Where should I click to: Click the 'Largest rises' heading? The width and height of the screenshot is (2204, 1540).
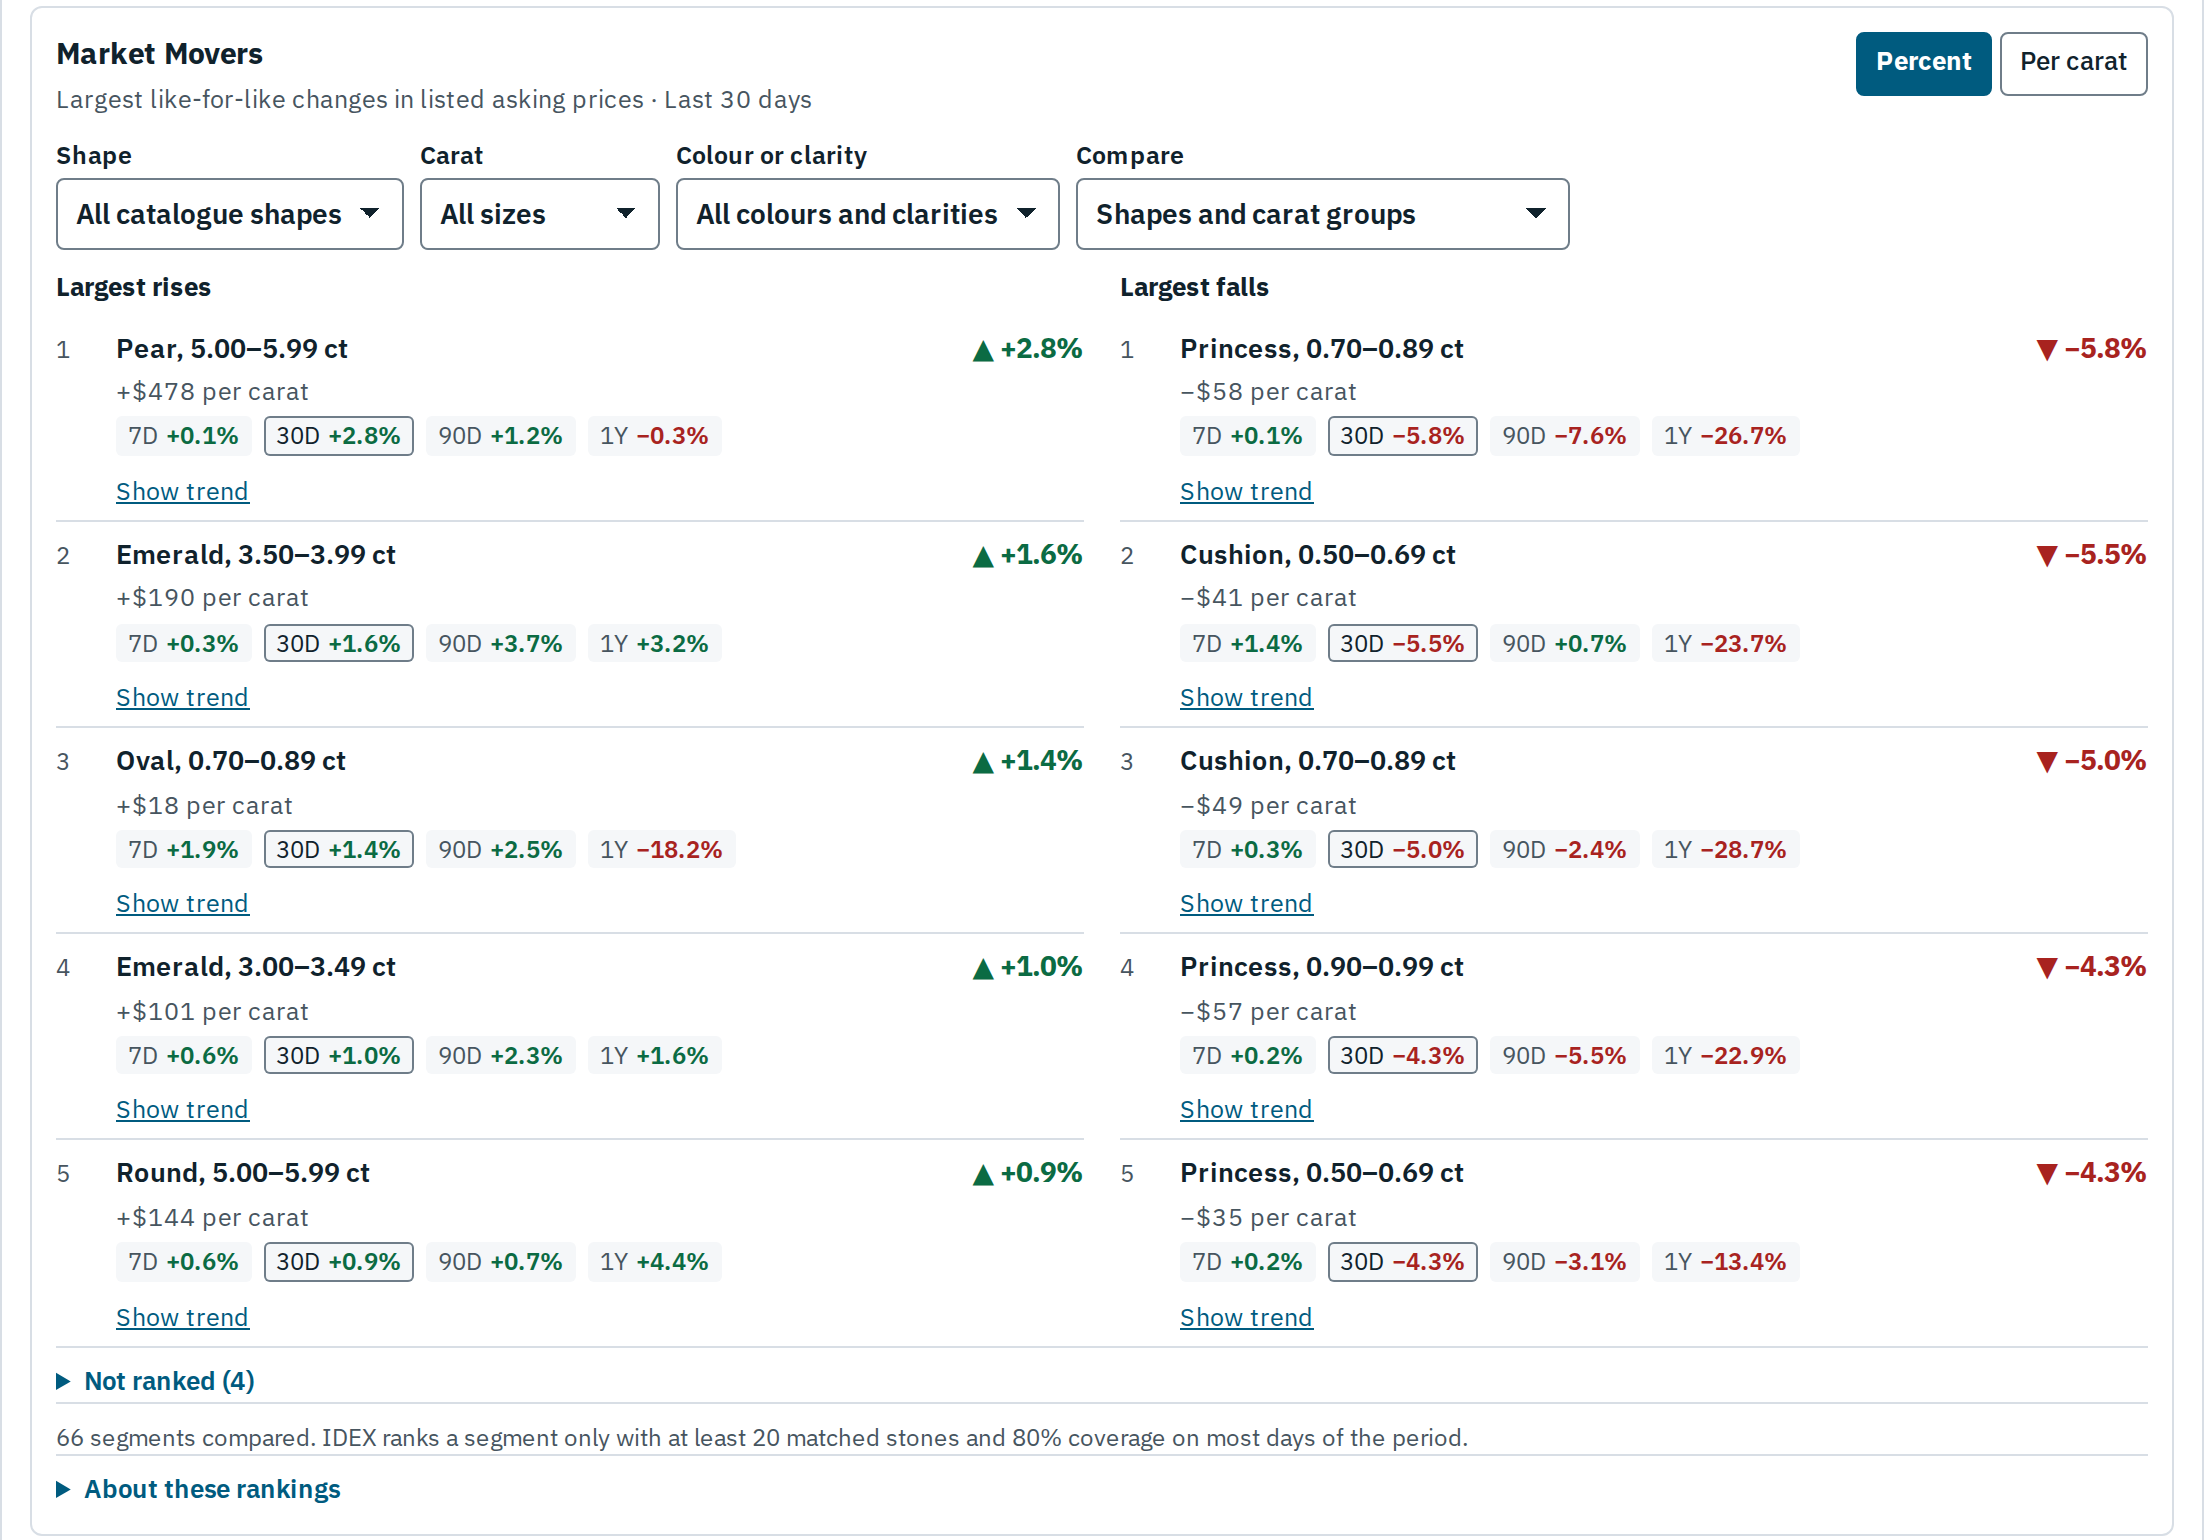[133, 287]
